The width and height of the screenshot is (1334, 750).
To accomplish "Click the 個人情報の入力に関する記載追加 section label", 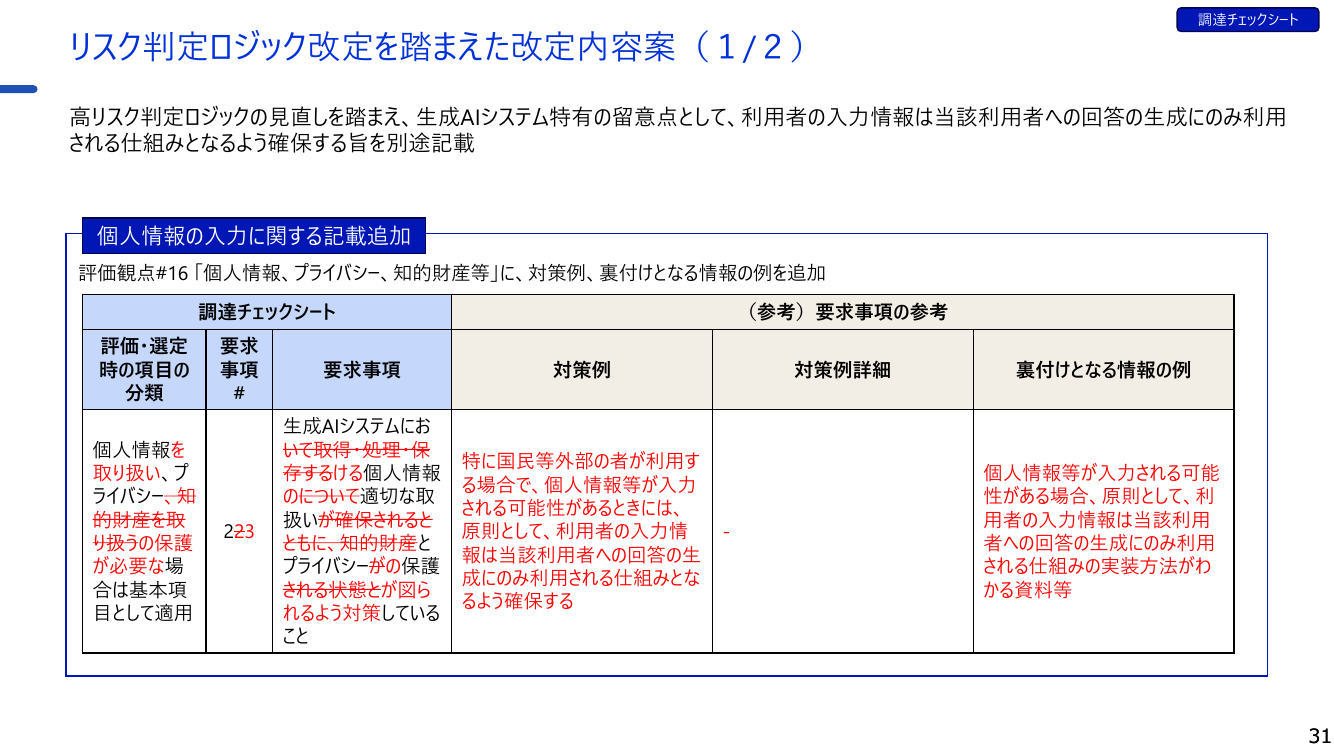I will [x=254, y=236].
